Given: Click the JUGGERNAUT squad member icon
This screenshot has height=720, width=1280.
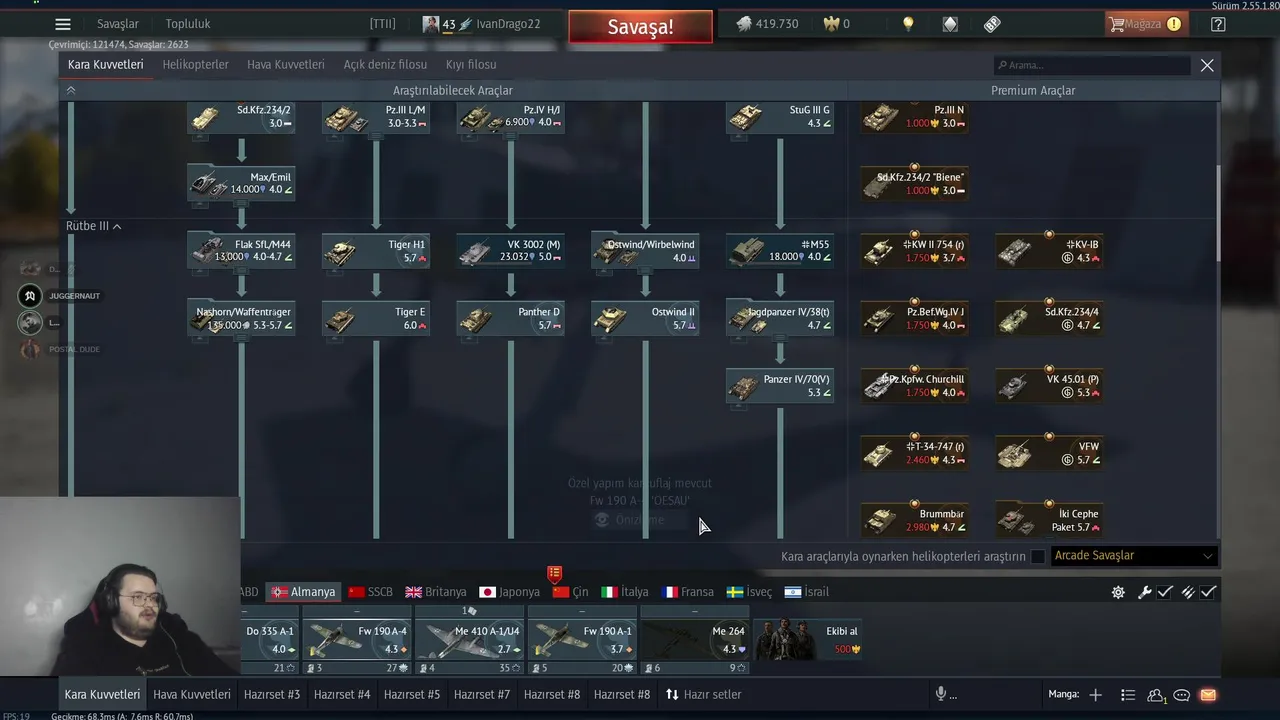Looking at the screenshot, I should [x=31, y=296].
